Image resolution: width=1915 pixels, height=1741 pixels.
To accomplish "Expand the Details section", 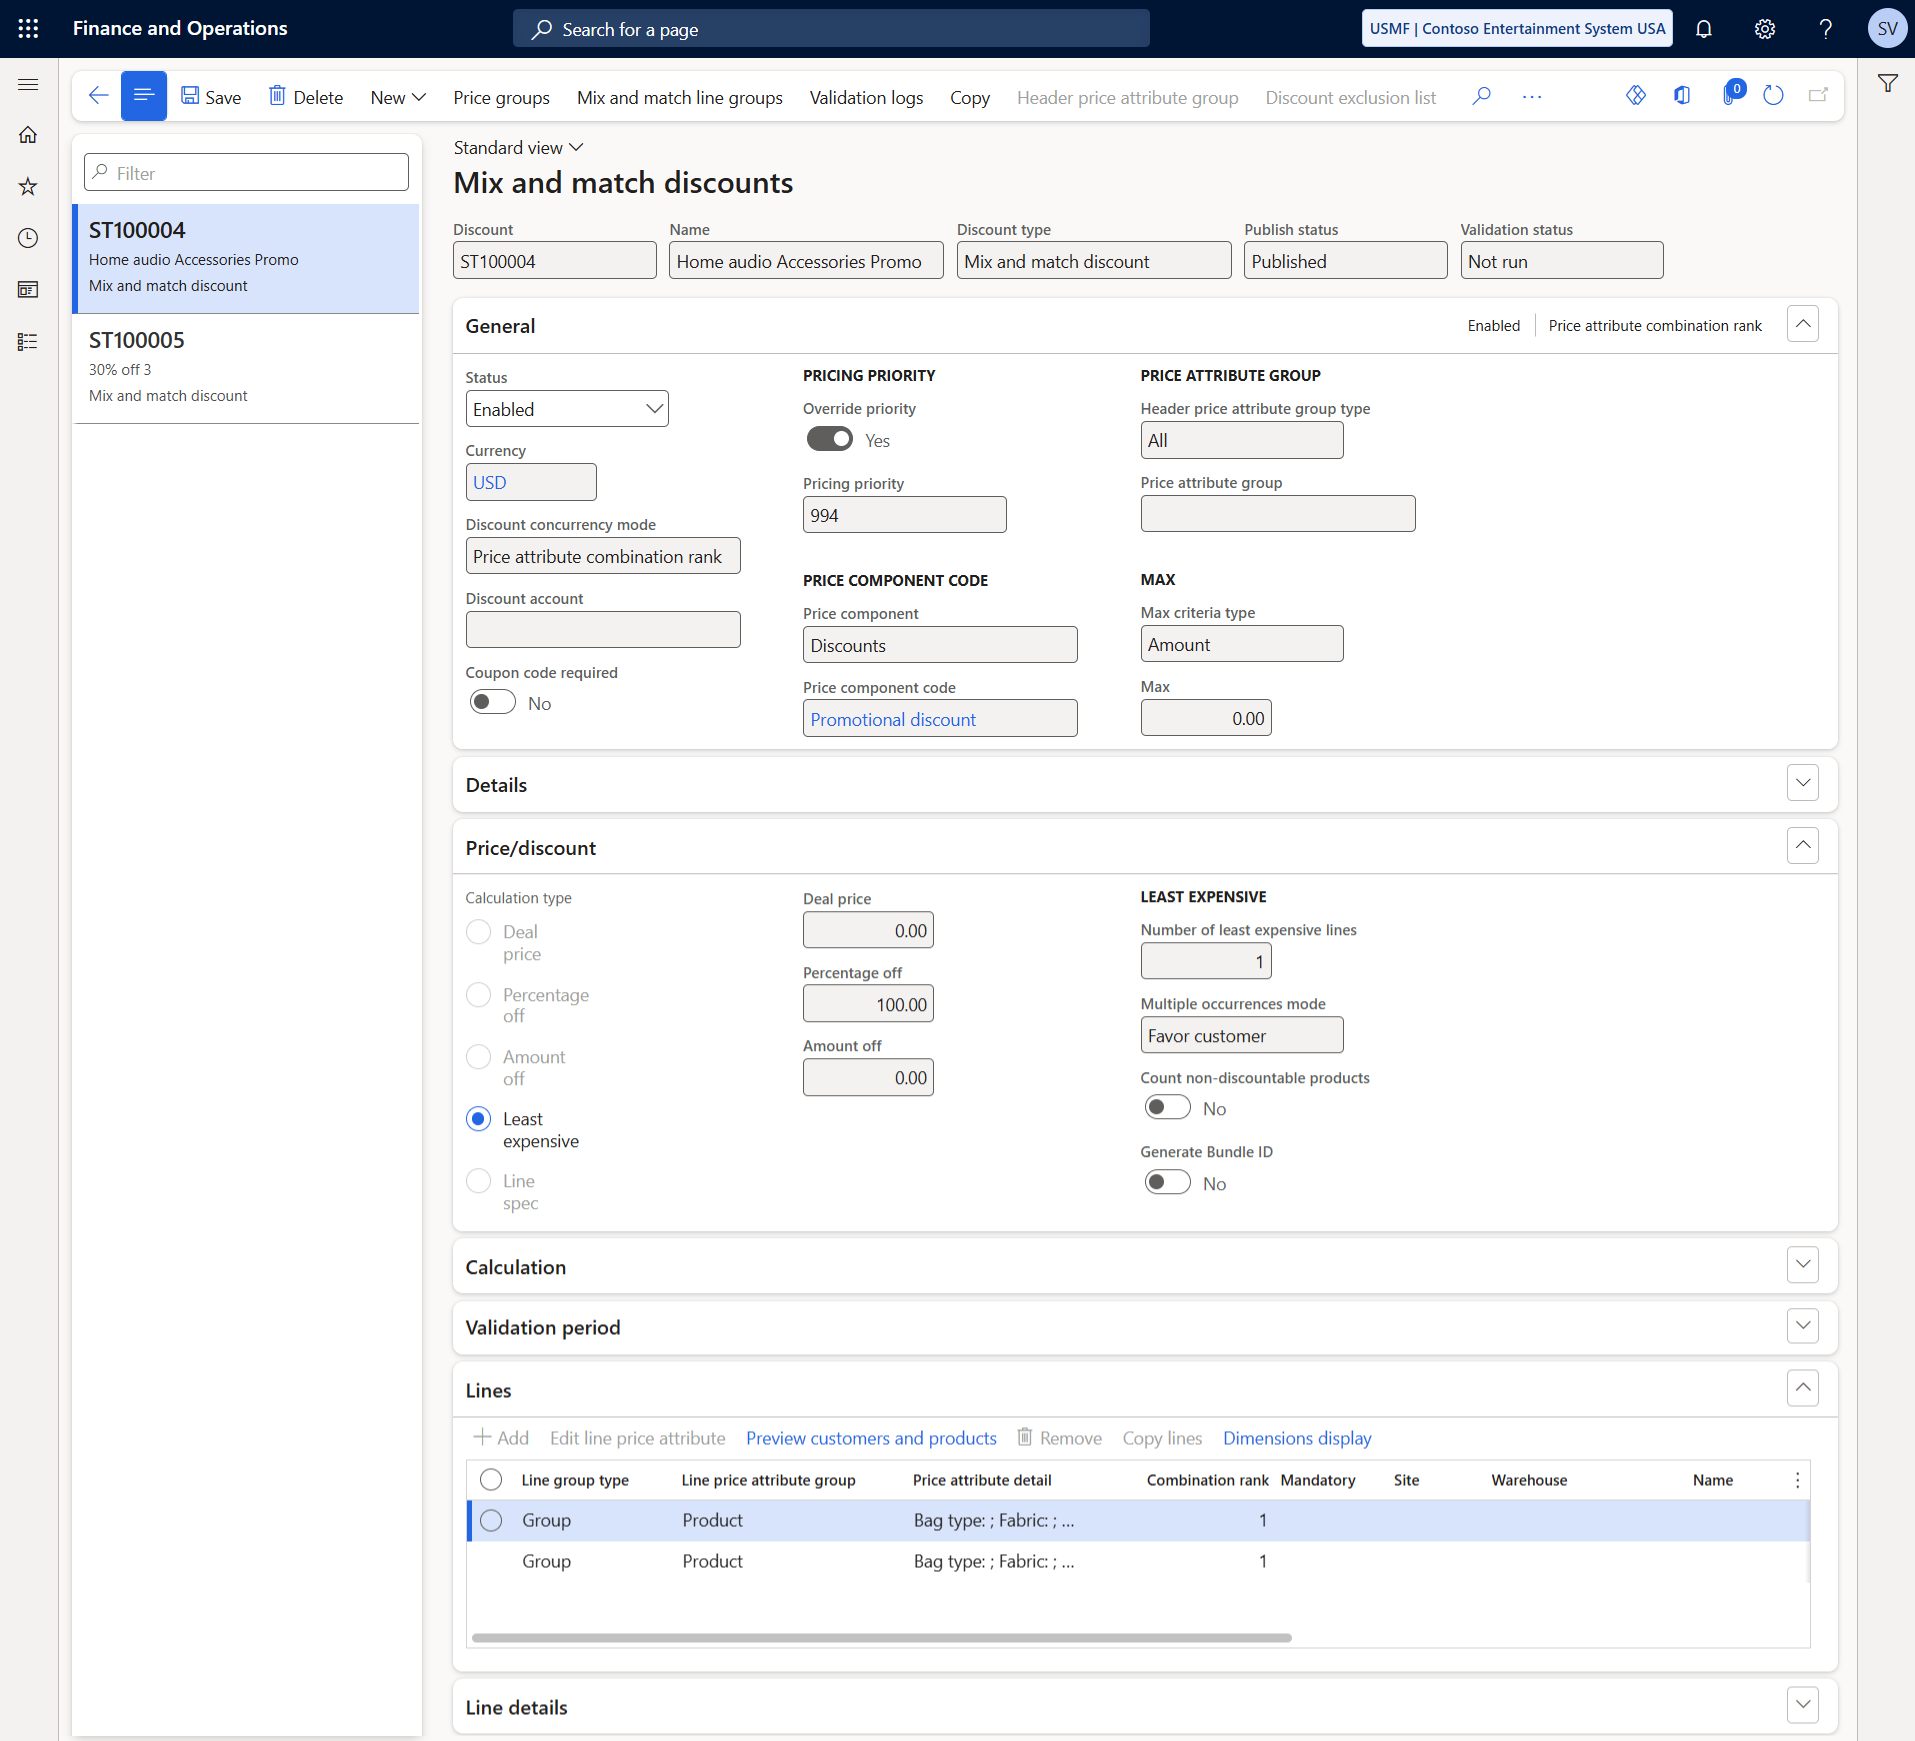I will (1802, 784).
